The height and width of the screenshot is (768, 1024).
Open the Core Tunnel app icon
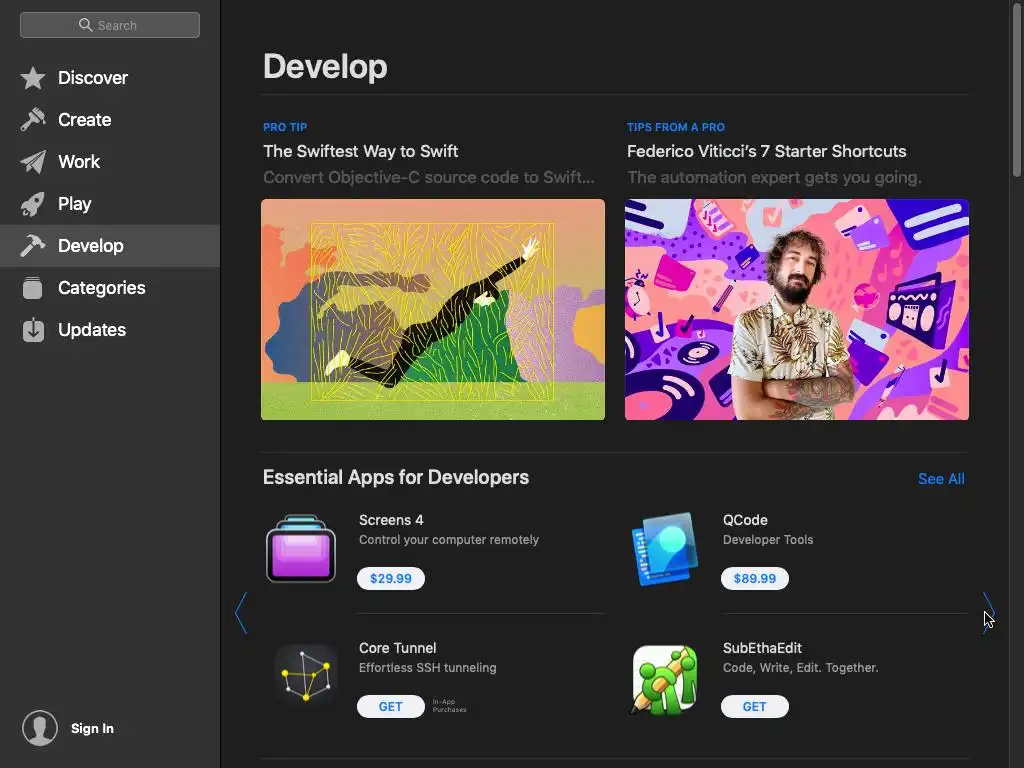(306, 676)
